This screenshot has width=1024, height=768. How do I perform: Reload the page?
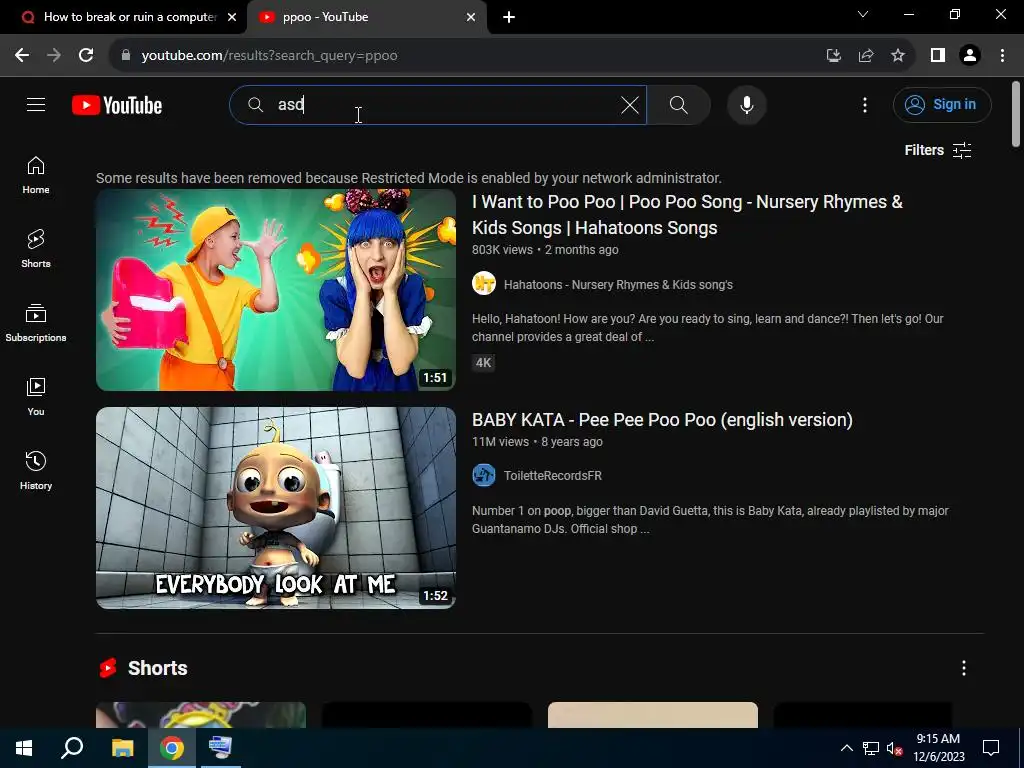point(86,56)
